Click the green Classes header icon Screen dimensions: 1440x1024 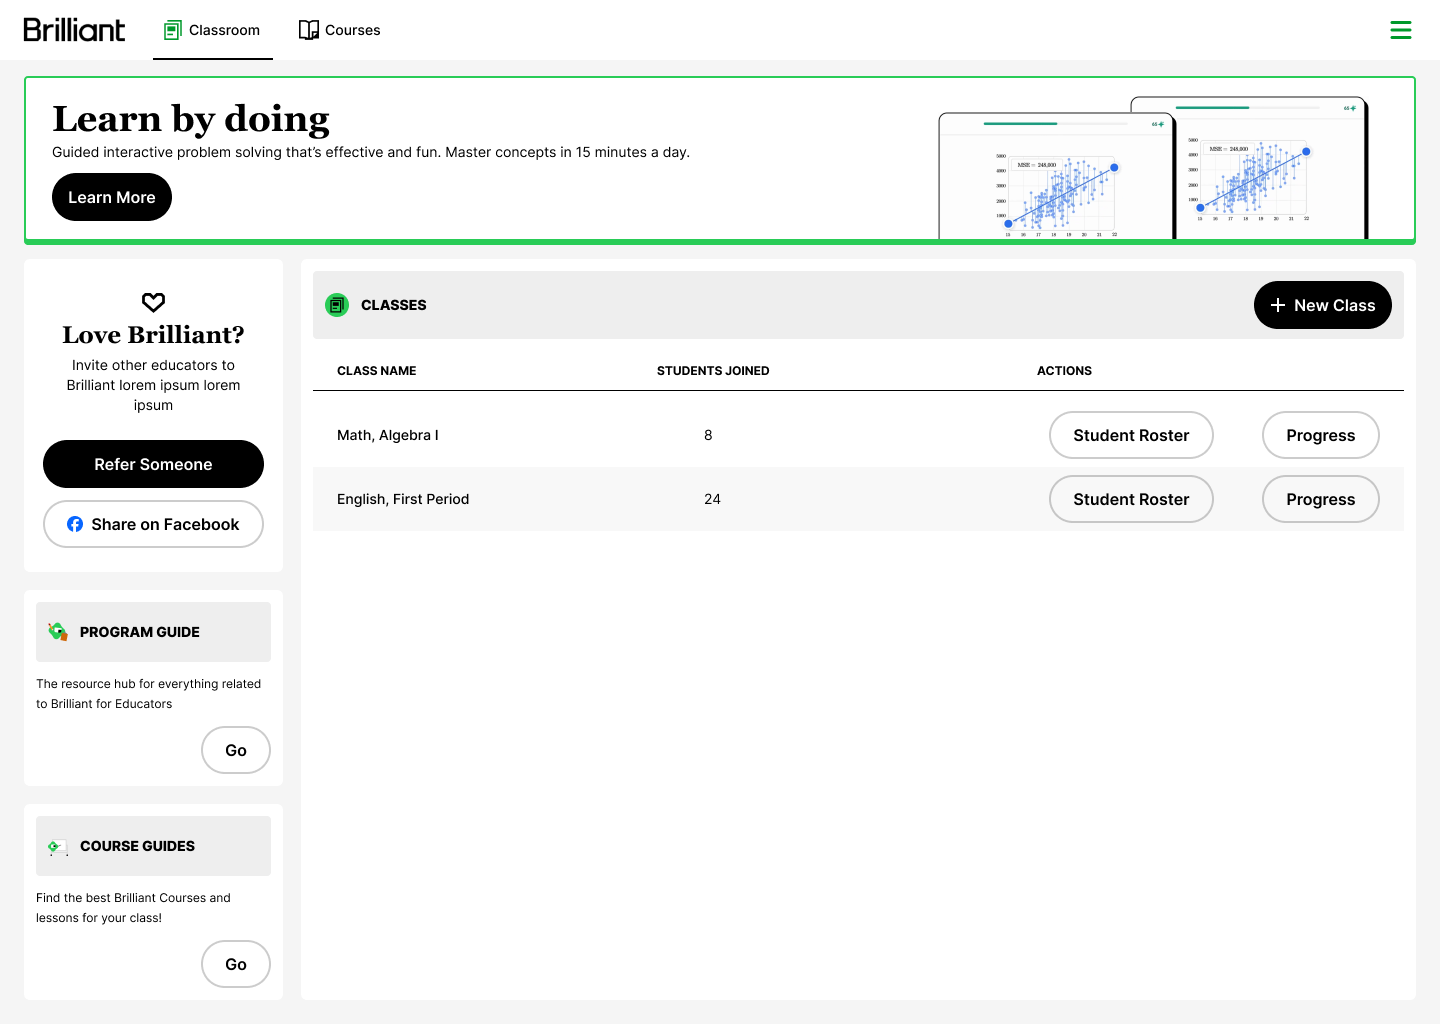click(337, 305)
